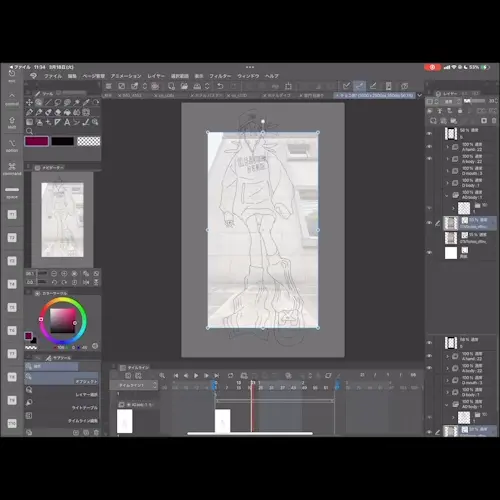Go to next frame in timeline
The width and height of the screenshot is (500, 500).
pyautogui.click(x=206, y=376)
